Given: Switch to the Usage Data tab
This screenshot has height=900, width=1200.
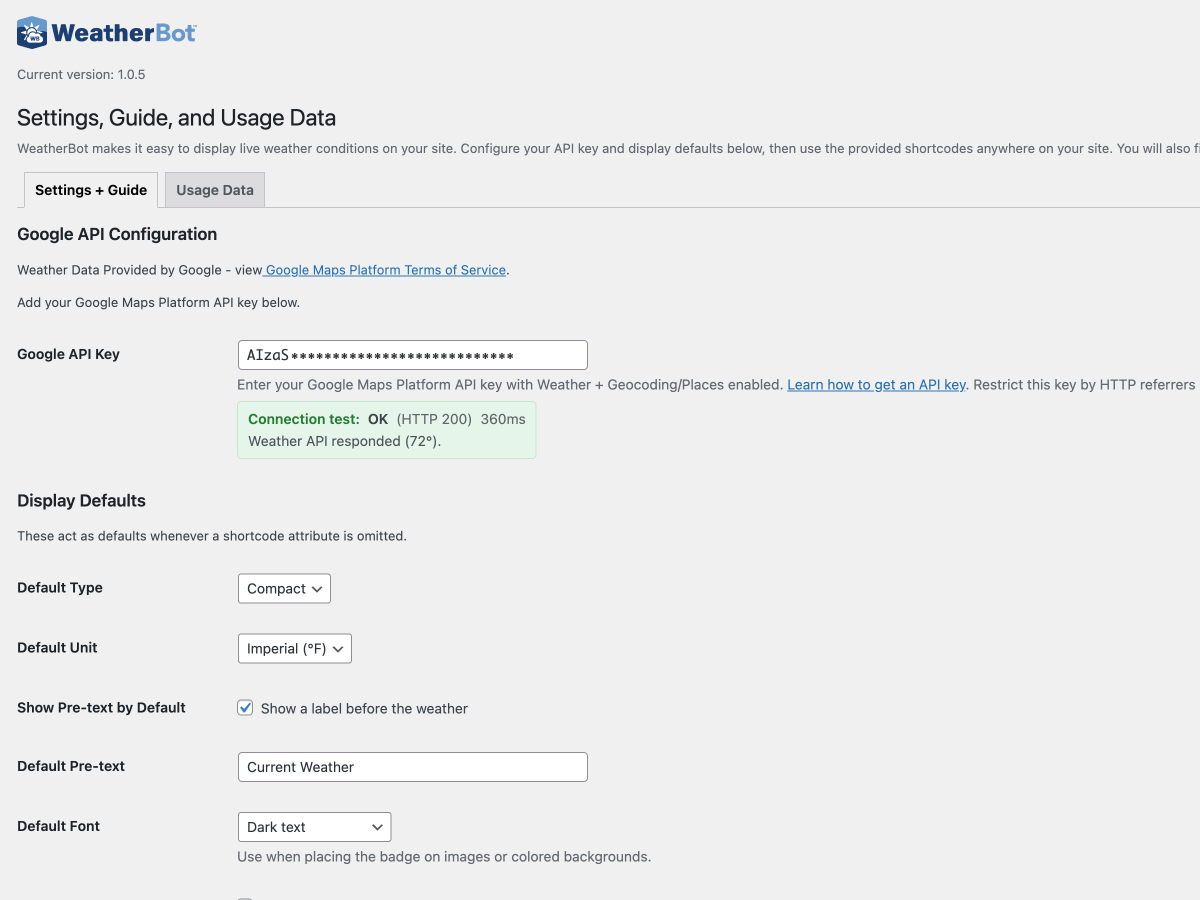Looking at the screenshot, I should [x=215, y=190].
